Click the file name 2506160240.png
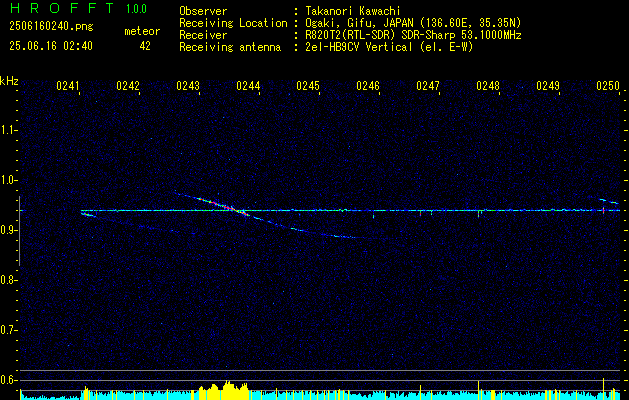Viewport: 629px width, 400px height. 51,27
